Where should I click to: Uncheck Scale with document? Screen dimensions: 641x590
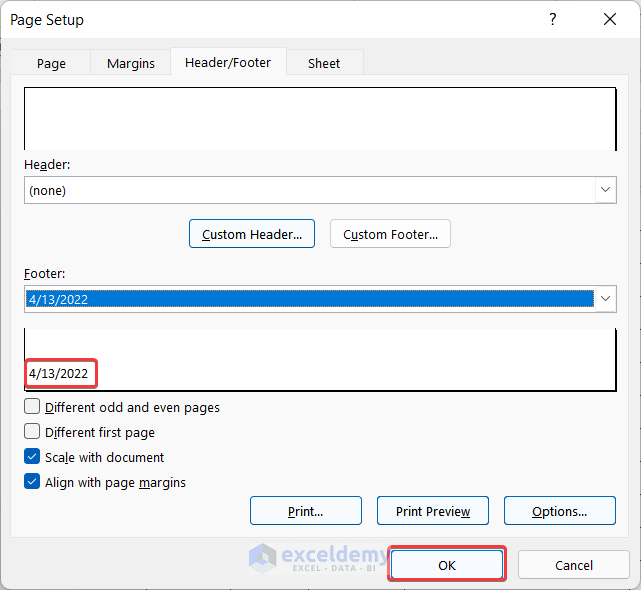(33, 457)
